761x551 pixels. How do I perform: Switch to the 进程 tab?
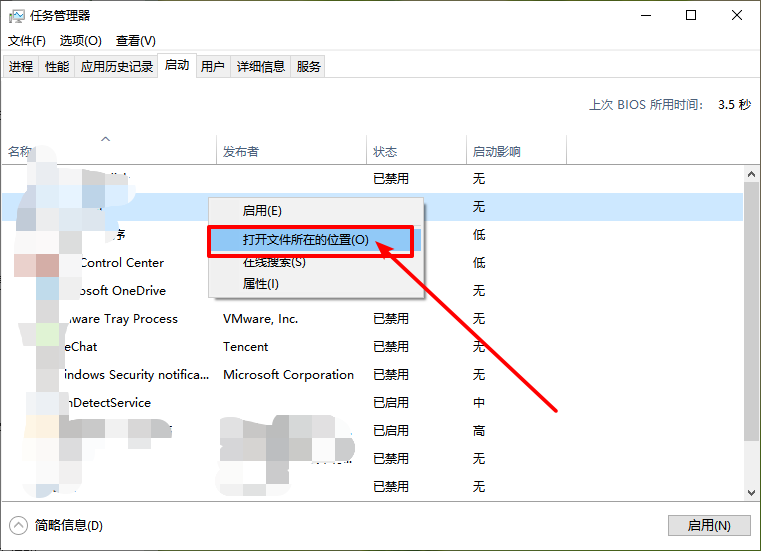pos(21,67)
